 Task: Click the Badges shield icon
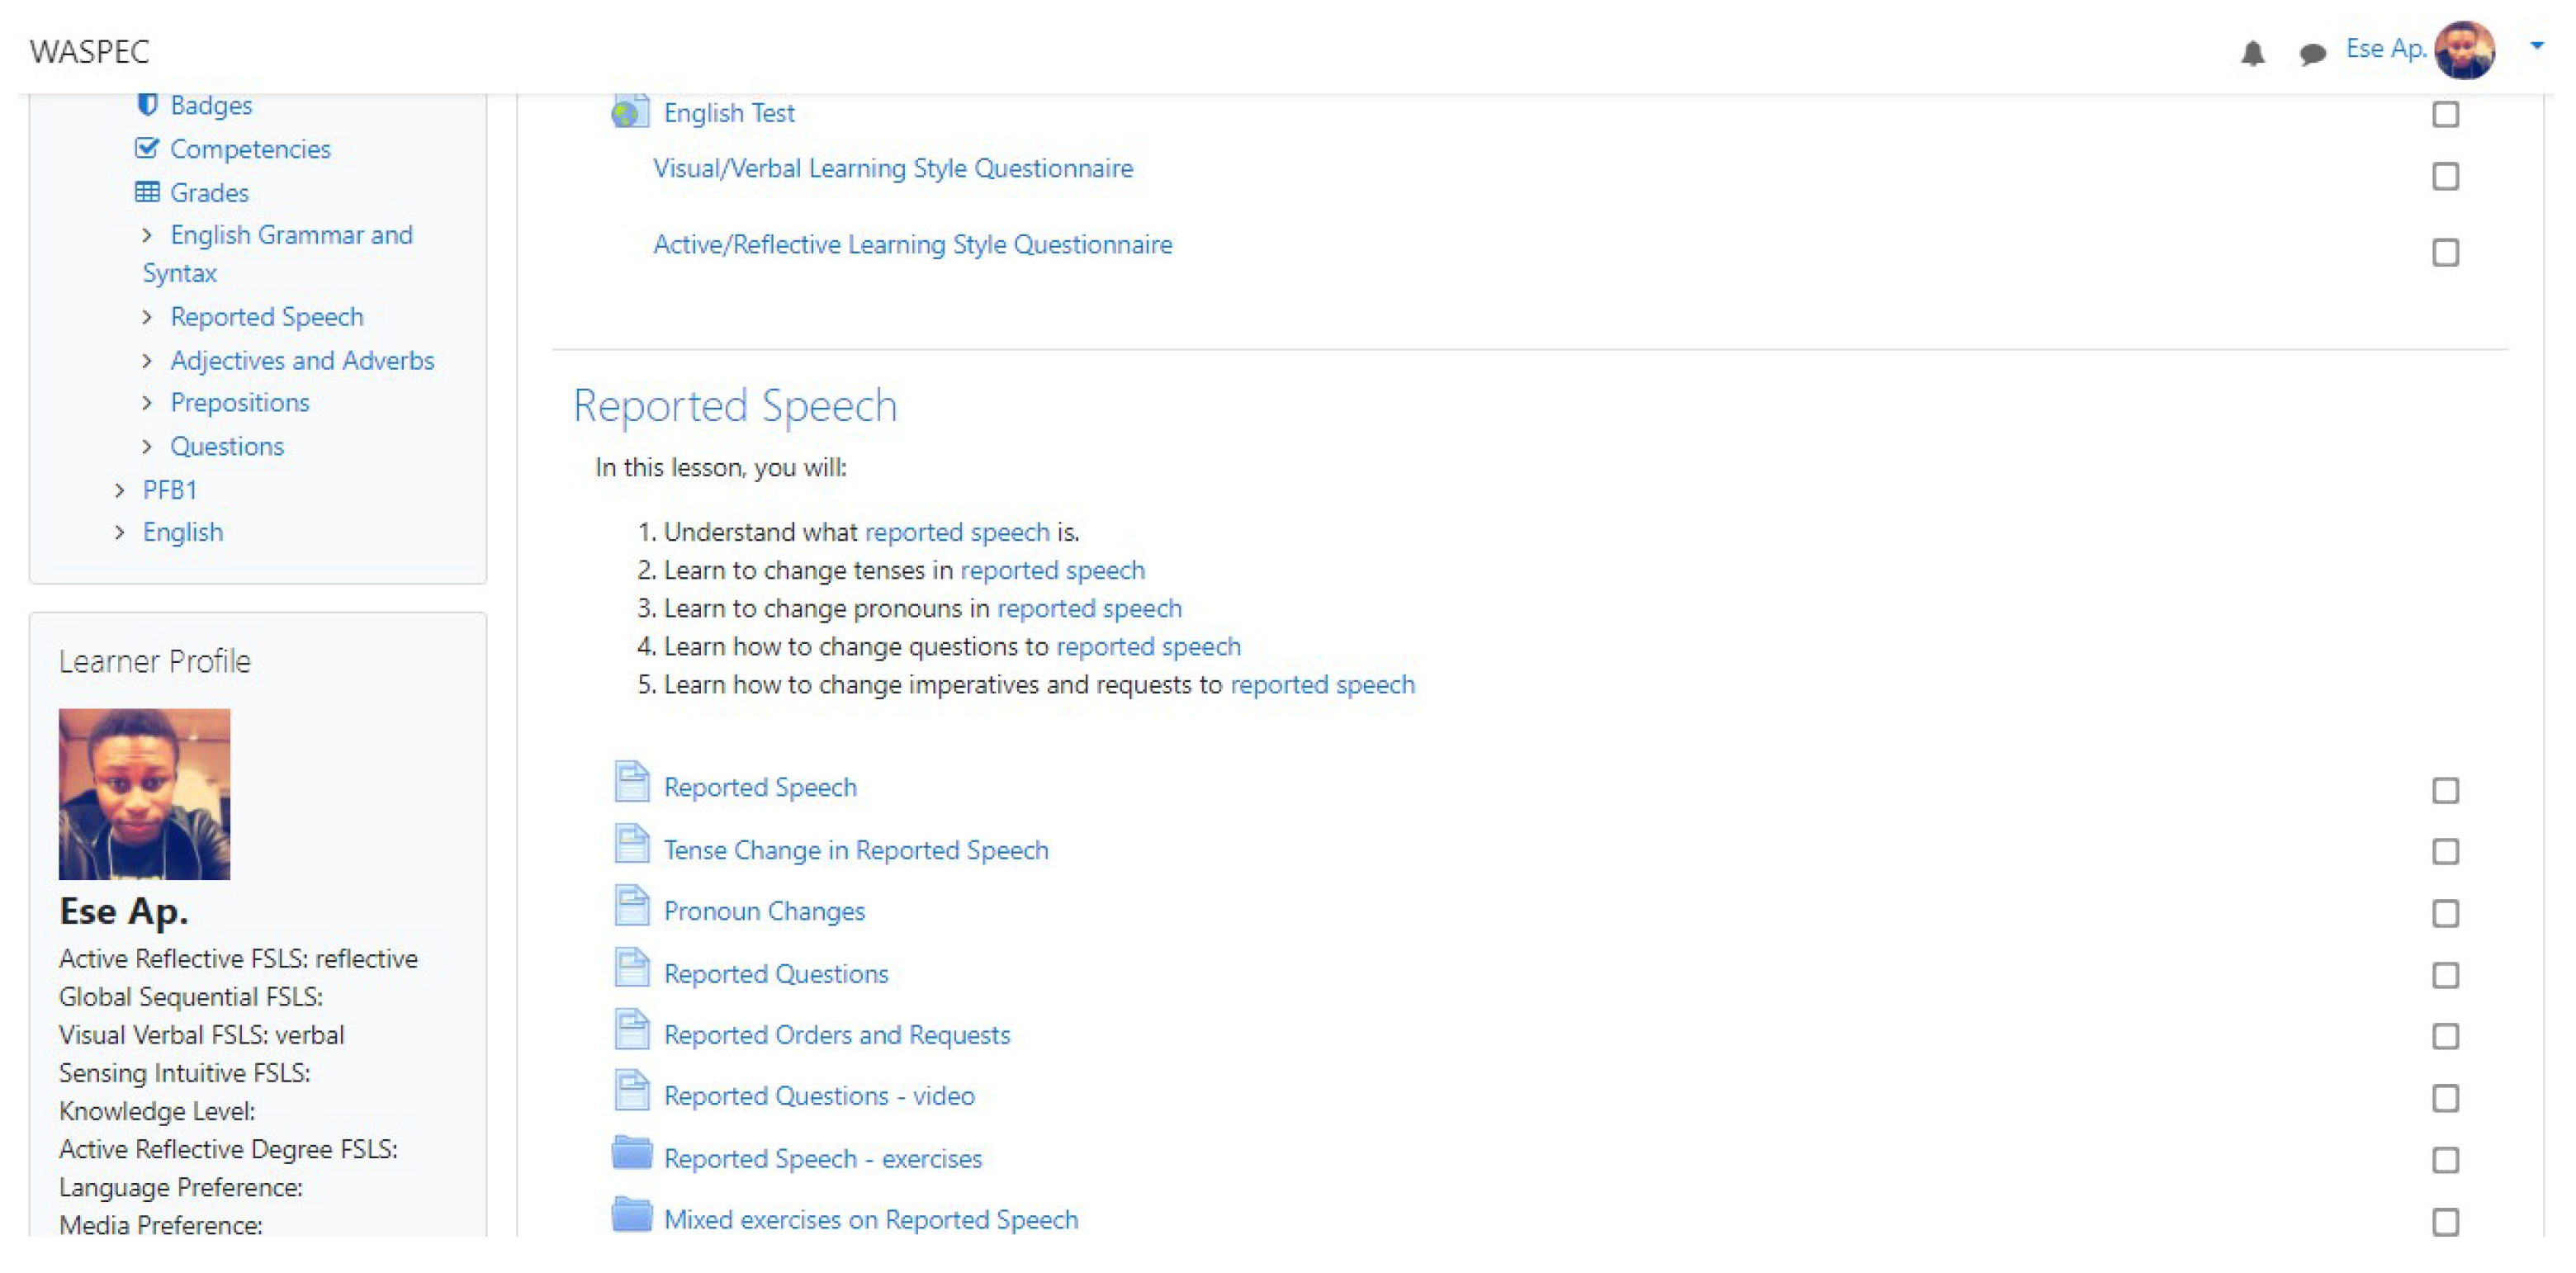coord(147,104)
